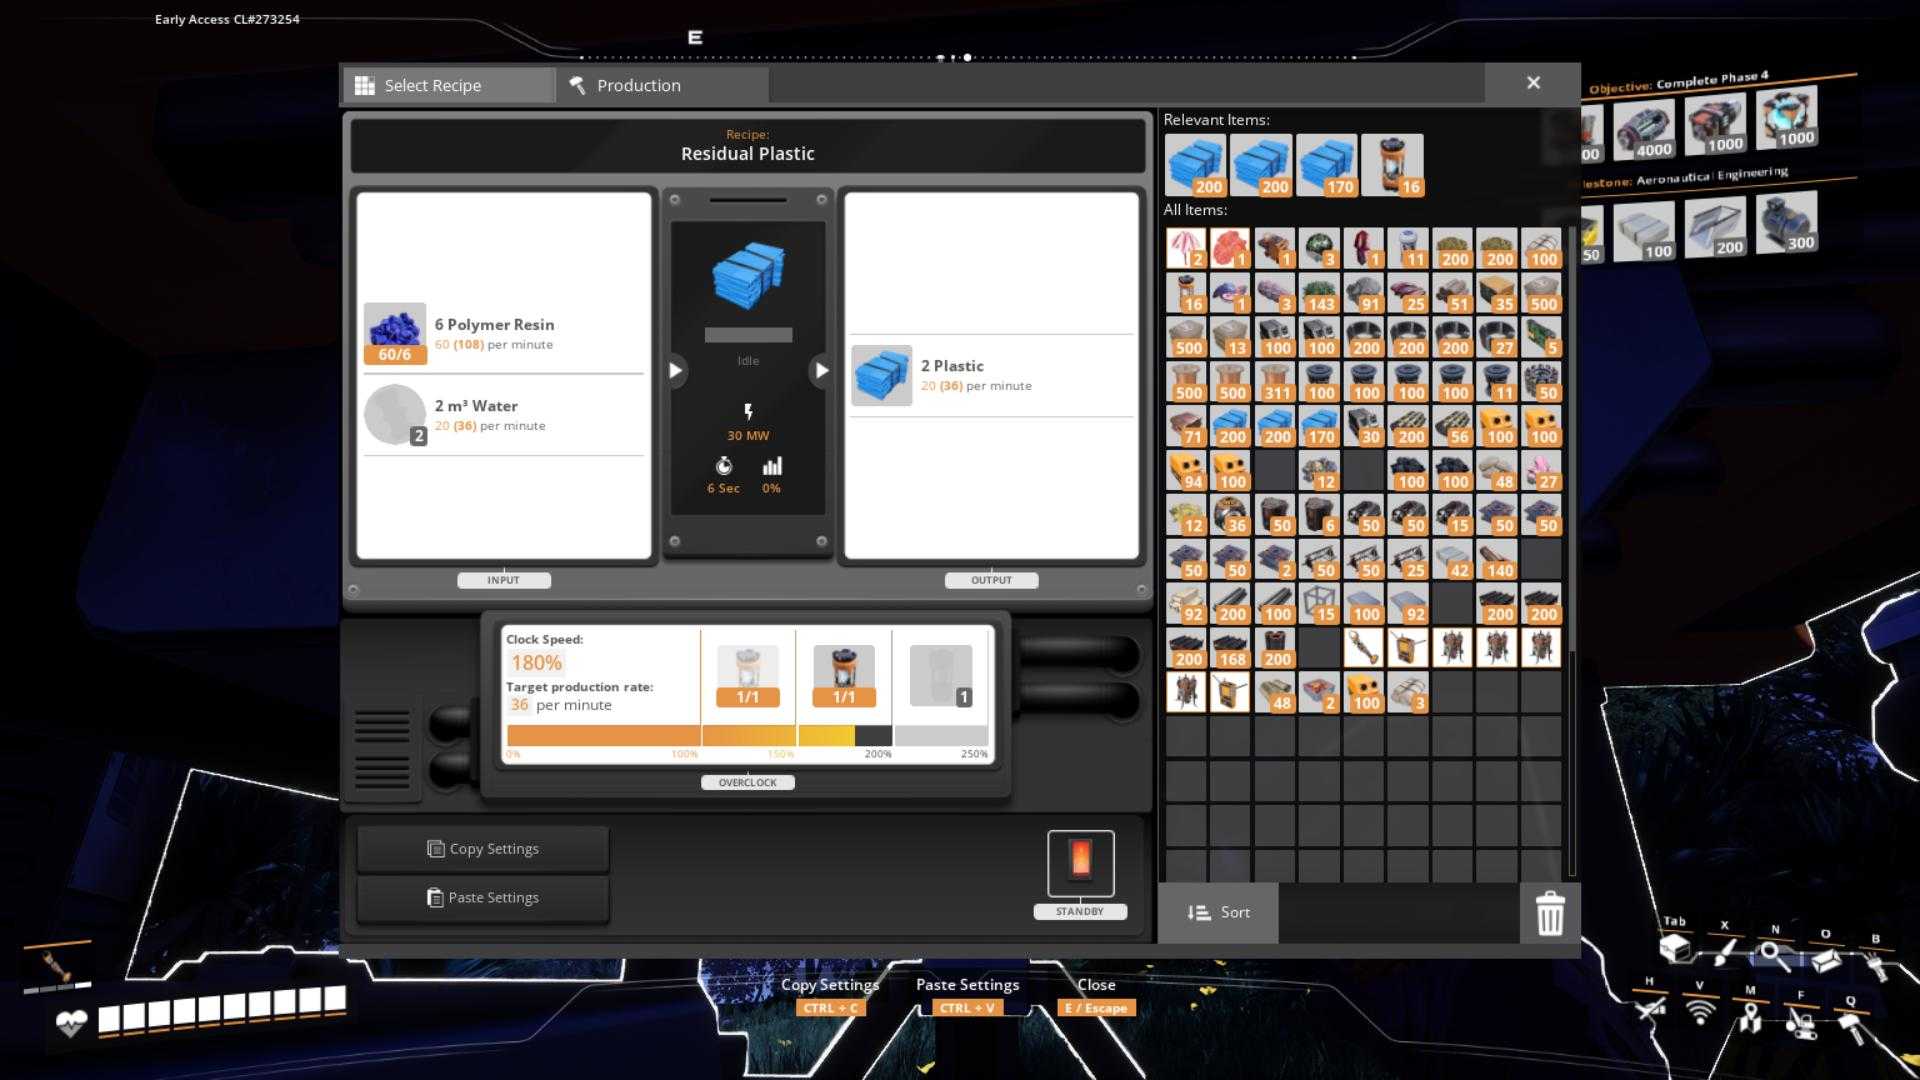Select the circuit board stack of 5
Screen dimensions: 1920x1080
(1541, 337)
